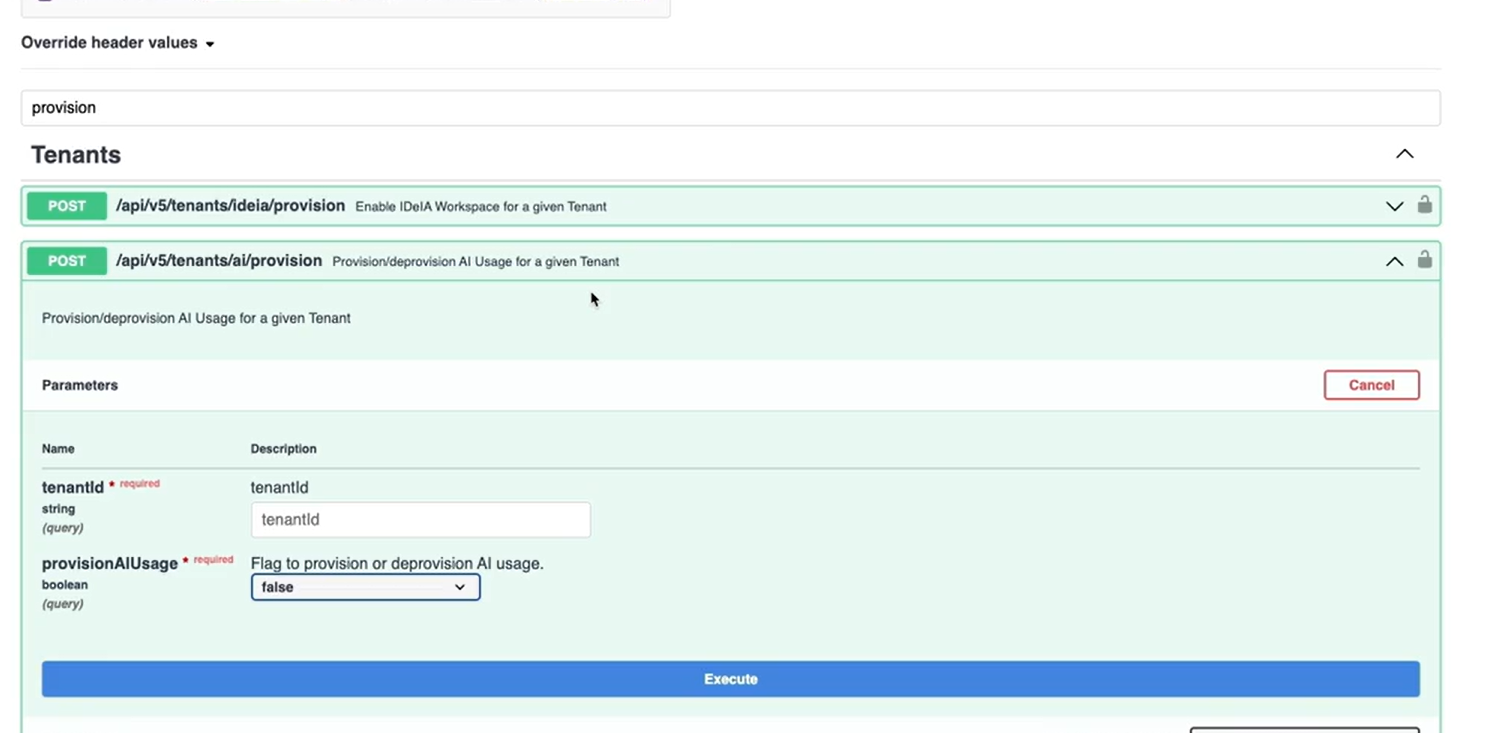
Task: Click the POST badge for ideia/provision
Action: [x=67, y=206]
